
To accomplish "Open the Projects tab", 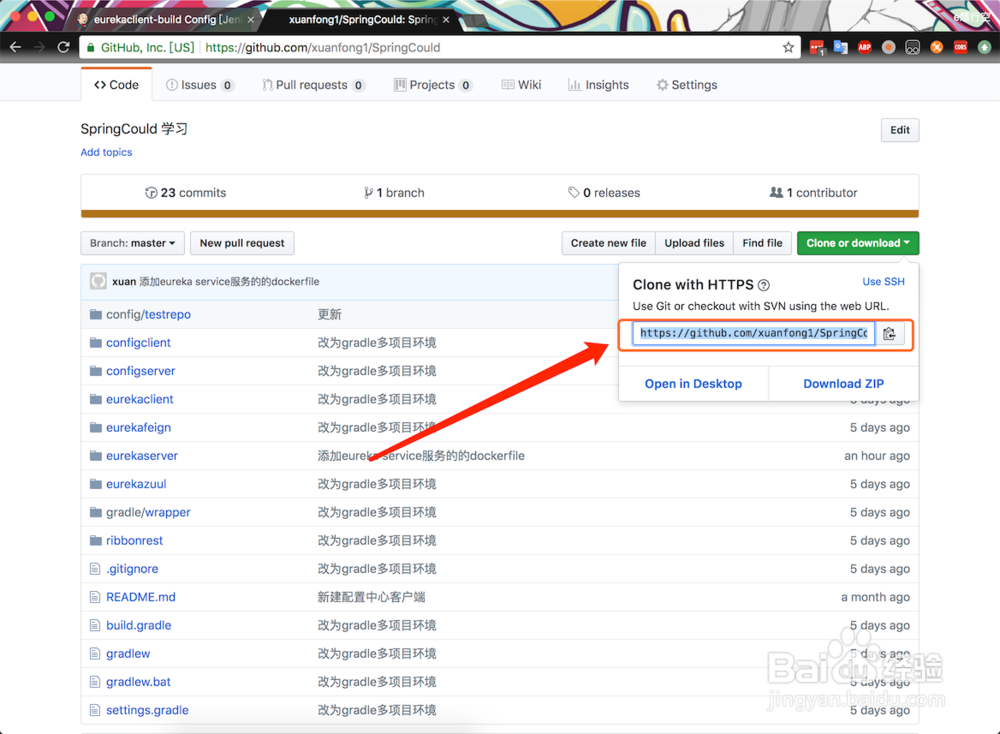I will coord(433,85).
